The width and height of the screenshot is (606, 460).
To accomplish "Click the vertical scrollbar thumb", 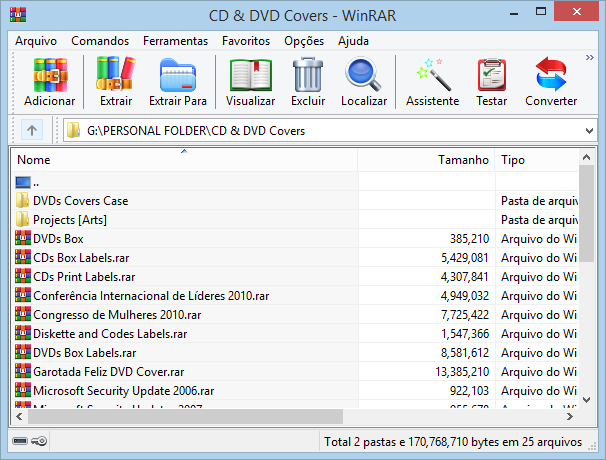I will tap(586, 213).
